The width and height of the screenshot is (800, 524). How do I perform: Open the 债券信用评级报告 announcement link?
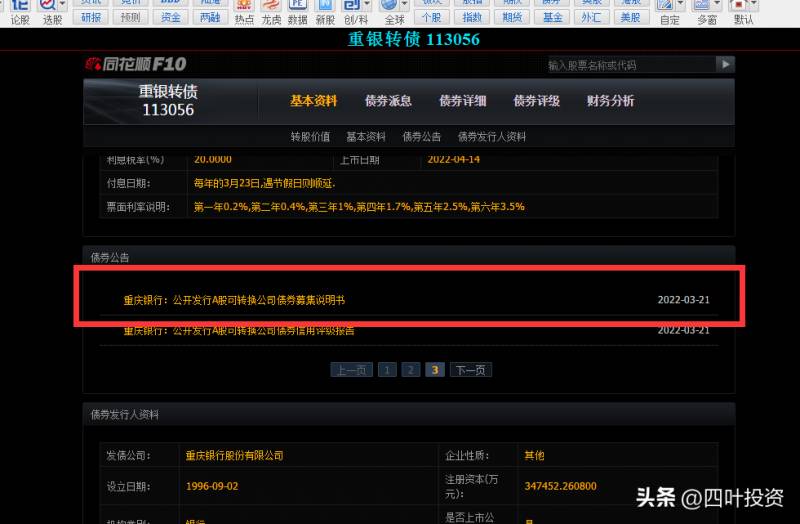239,331
